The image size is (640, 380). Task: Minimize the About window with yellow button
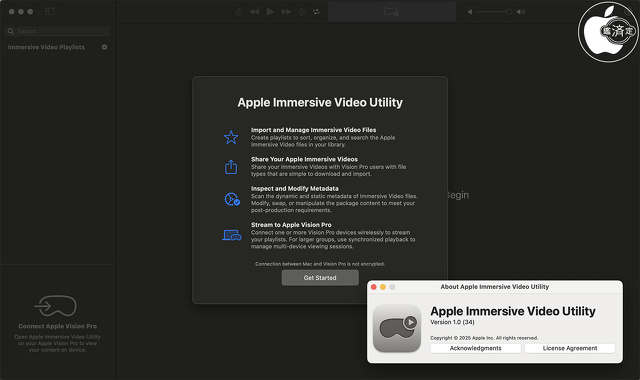[383, 287]
